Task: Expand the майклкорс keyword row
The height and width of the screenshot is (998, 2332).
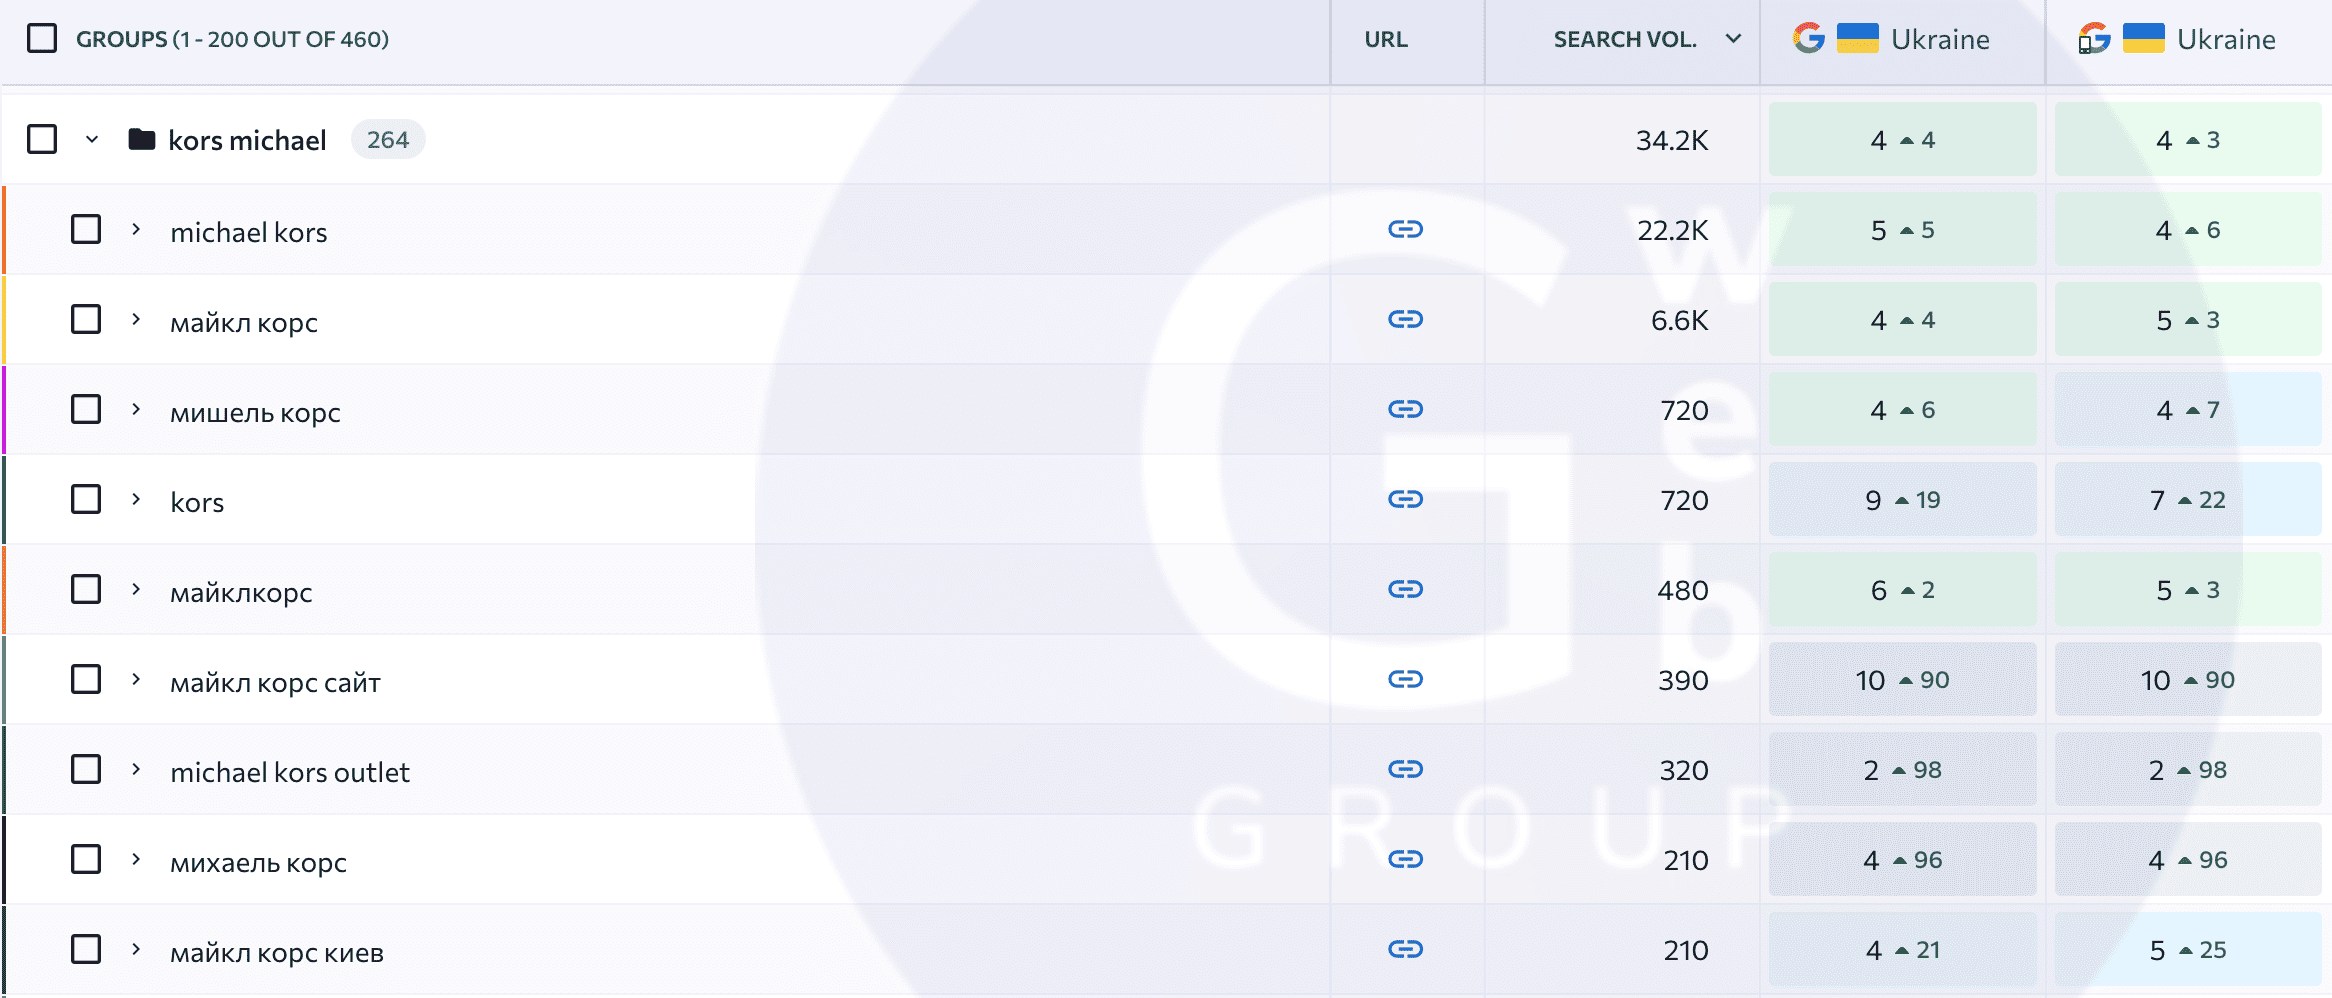Action: (136, 589)
